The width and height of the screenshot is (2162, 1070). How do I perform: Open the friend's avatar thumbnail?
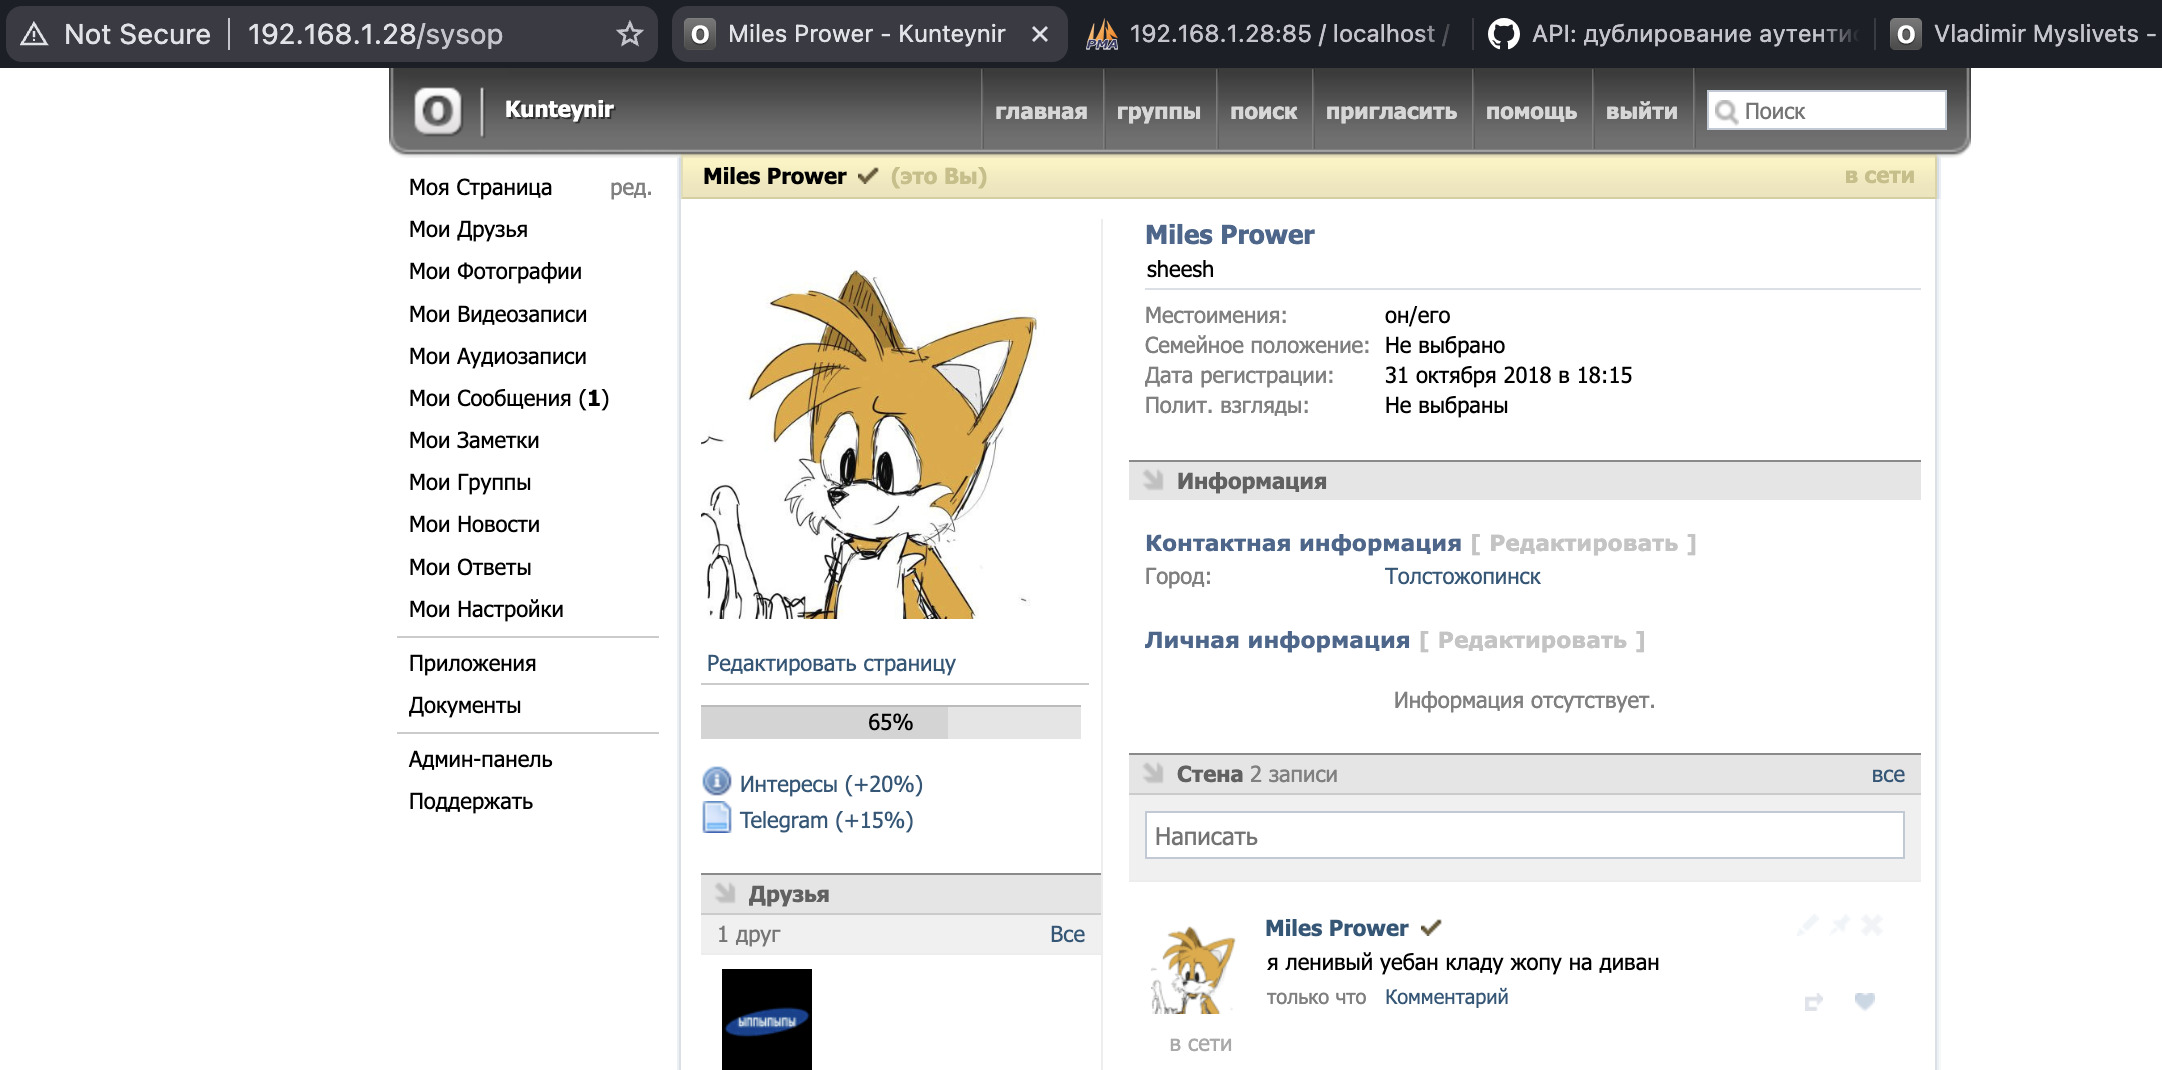tap(767, 1019)
